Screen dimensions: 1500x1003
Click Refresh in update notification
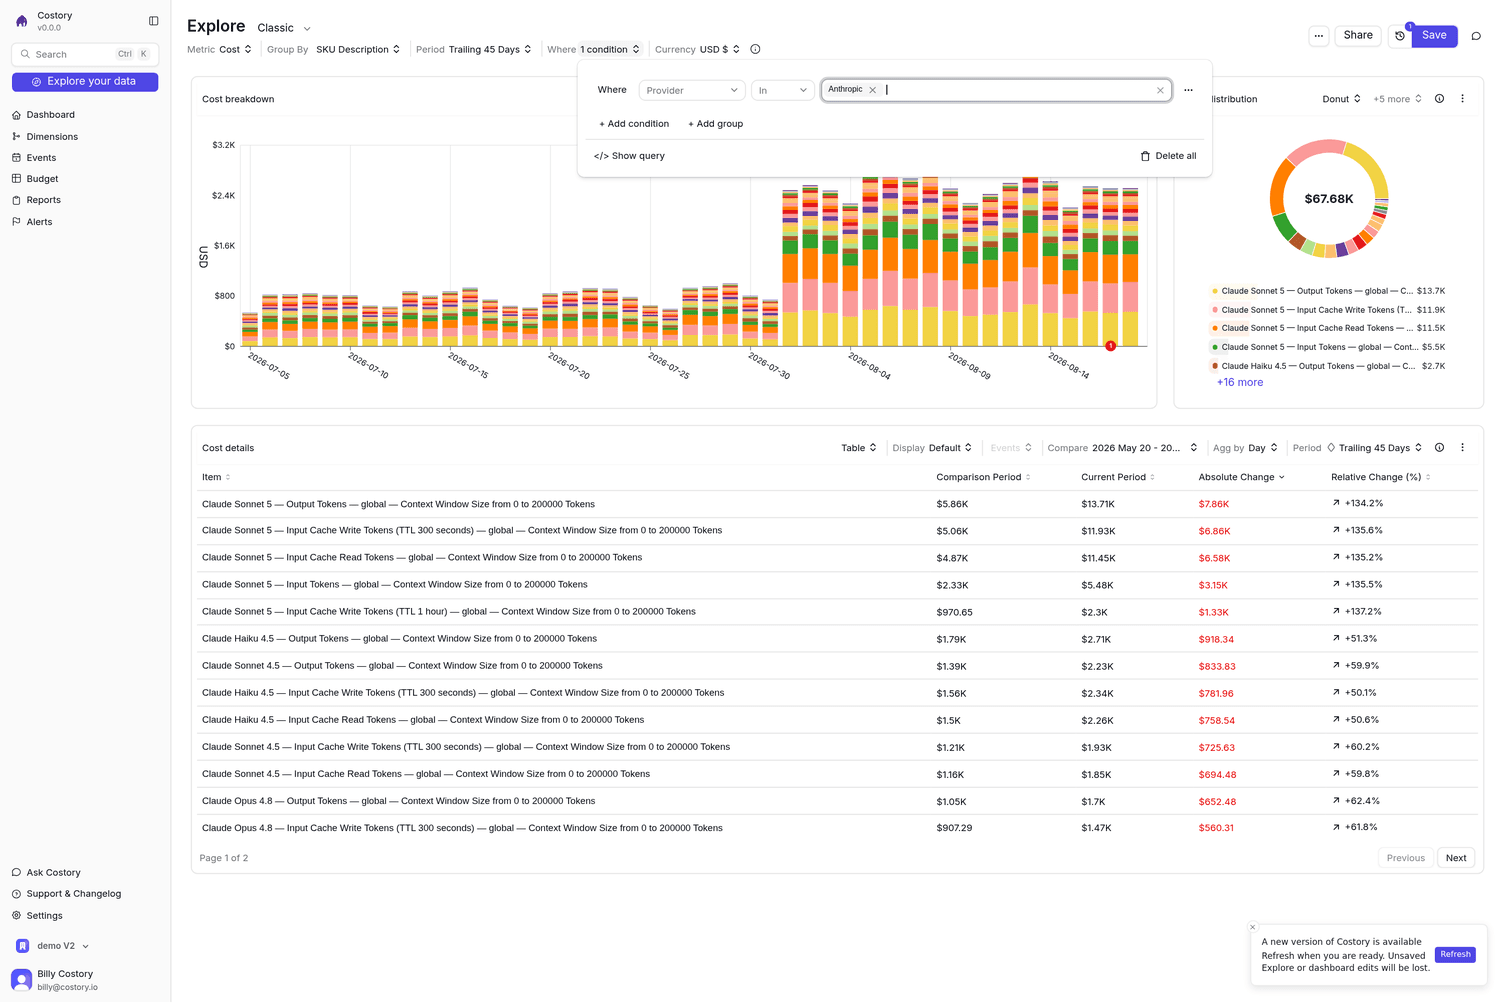tap(1455, 955)
